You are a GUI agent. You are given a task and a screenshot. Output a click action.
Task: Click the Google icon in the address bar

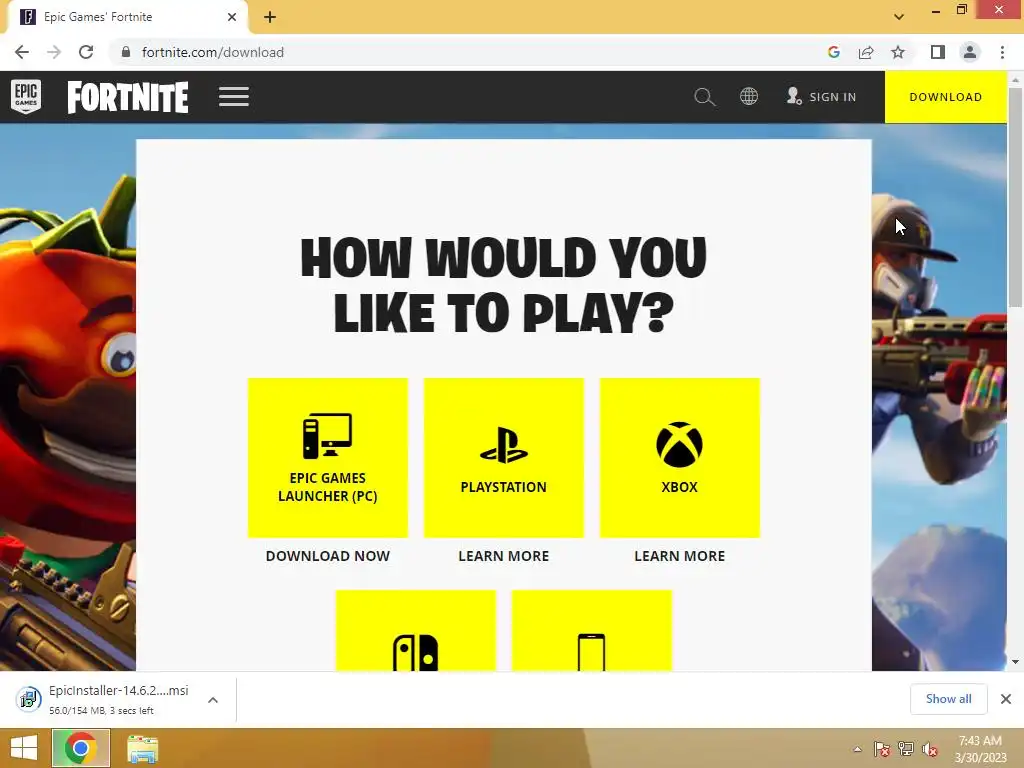[834, 52]
